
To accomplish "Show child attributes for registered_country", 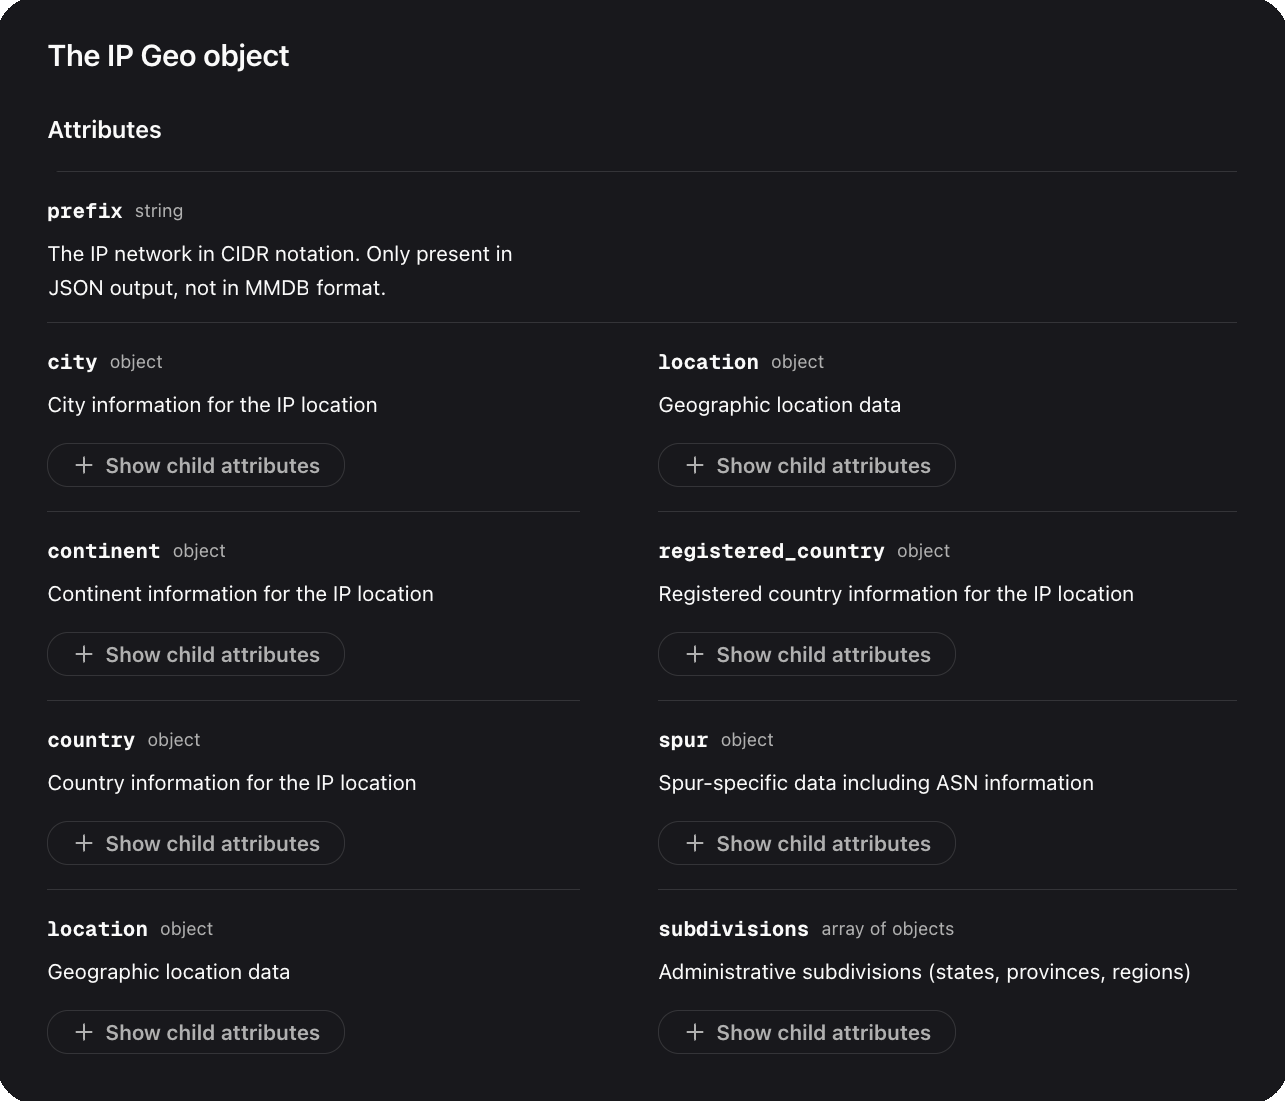I will 807,654.
